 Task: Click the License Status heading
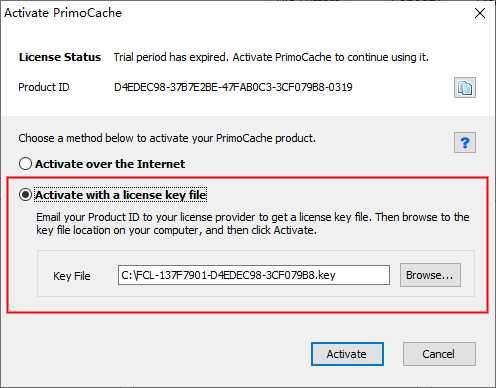pyautogui.click(x=60, y=57)
